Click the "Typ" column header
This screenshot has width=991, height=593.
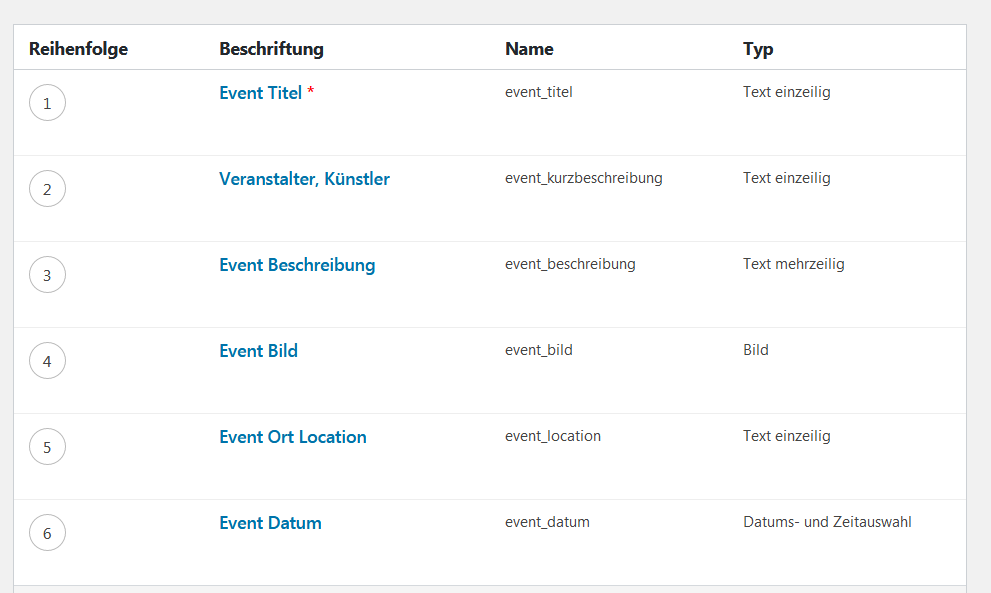pyautogui.click(x=757, y=48)
